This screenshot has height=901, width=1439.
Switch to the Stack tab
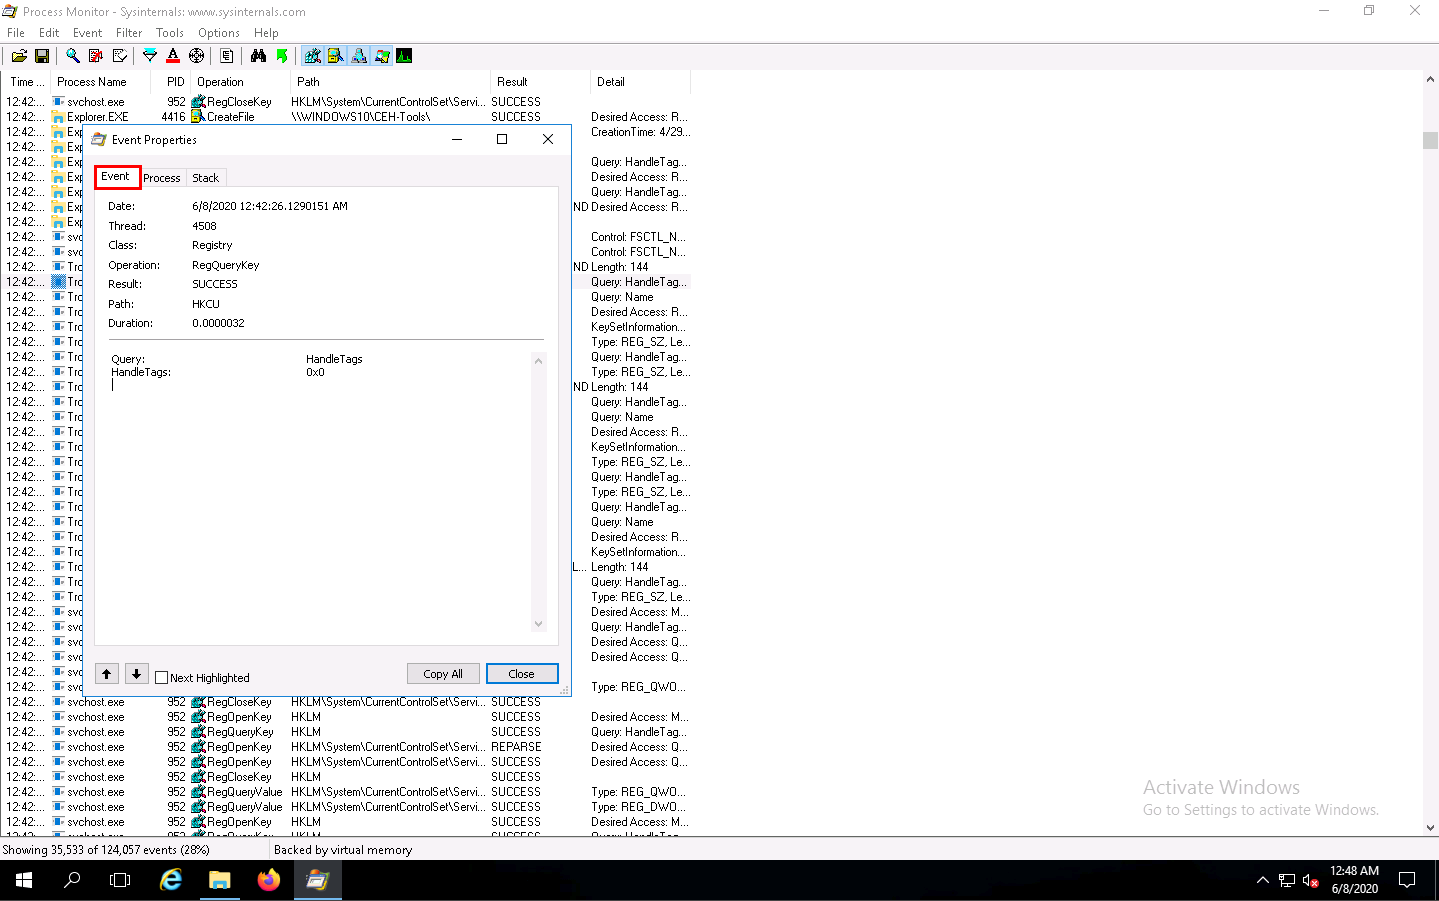[206, 178]
